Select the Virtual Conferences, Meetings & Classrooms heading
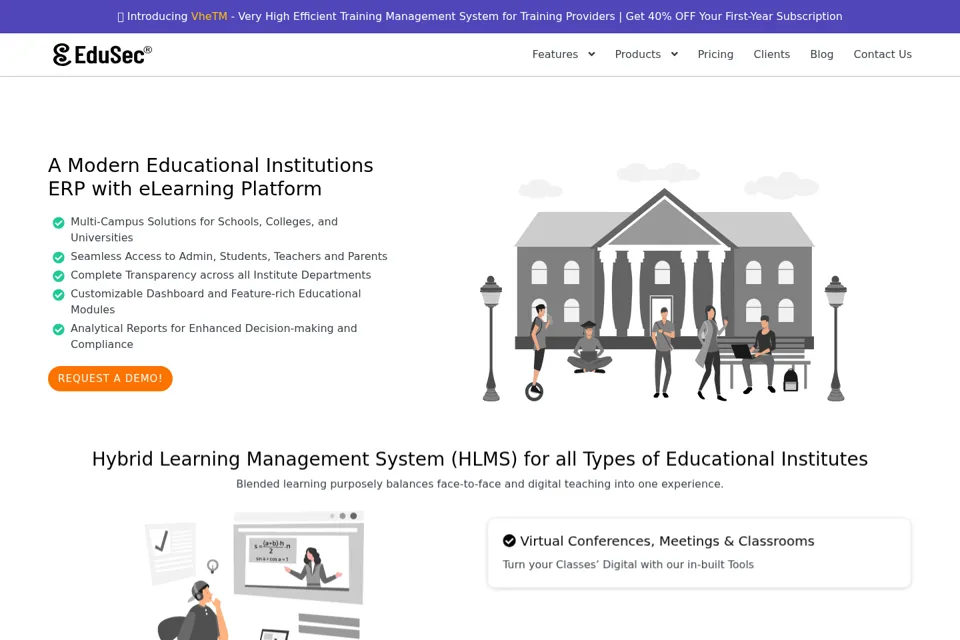Viewport: 960px width, 640px height. [667, 541]
